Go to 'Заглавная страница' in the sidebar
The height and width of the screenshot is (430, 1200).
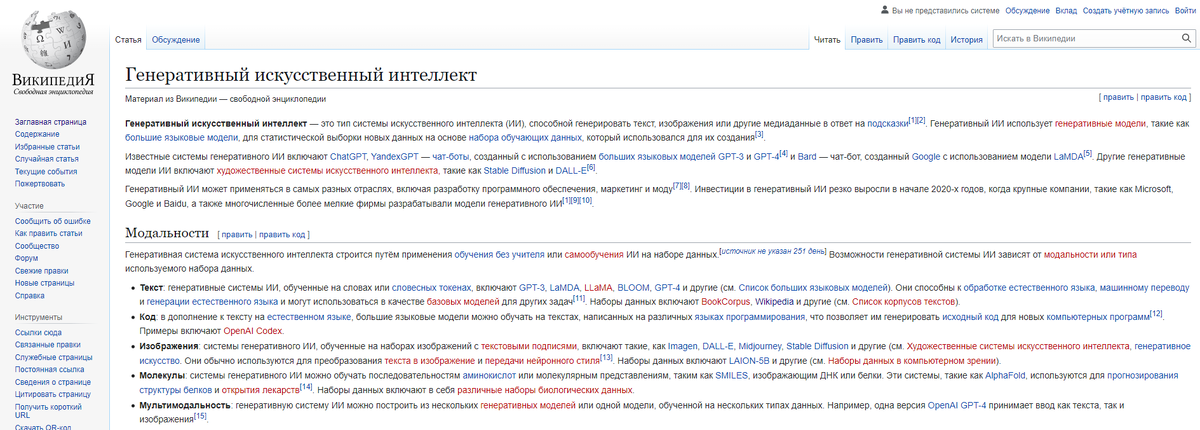[x=50, y=120]
